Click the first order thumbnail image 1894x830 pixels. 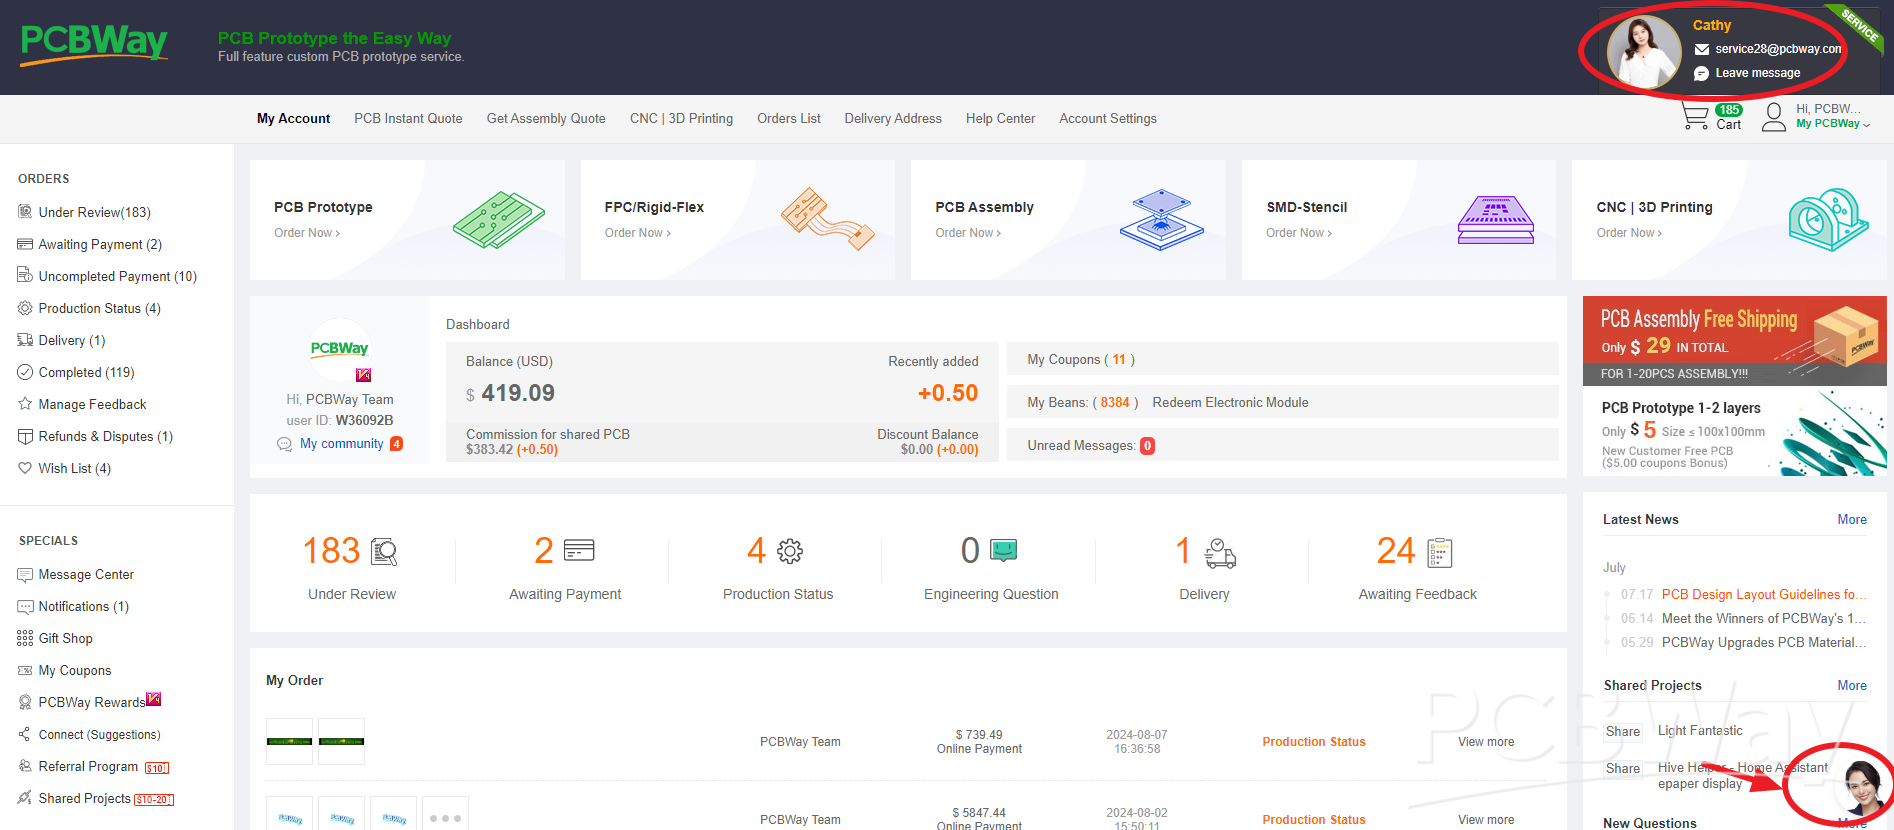289,741
